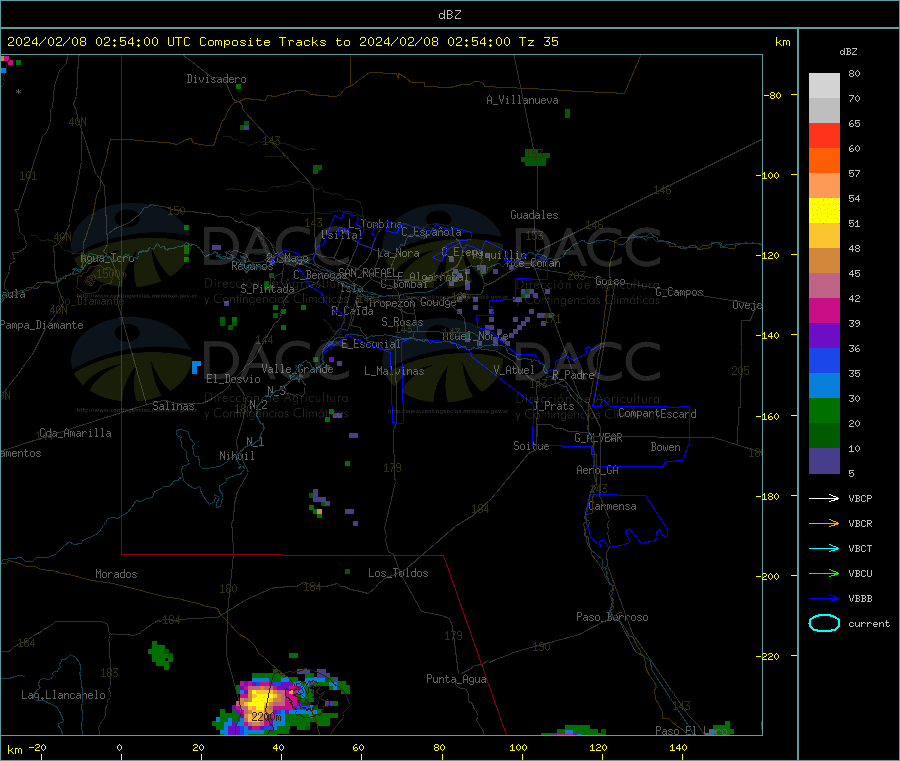Click the 'Soitue' place label

(531, 446)
